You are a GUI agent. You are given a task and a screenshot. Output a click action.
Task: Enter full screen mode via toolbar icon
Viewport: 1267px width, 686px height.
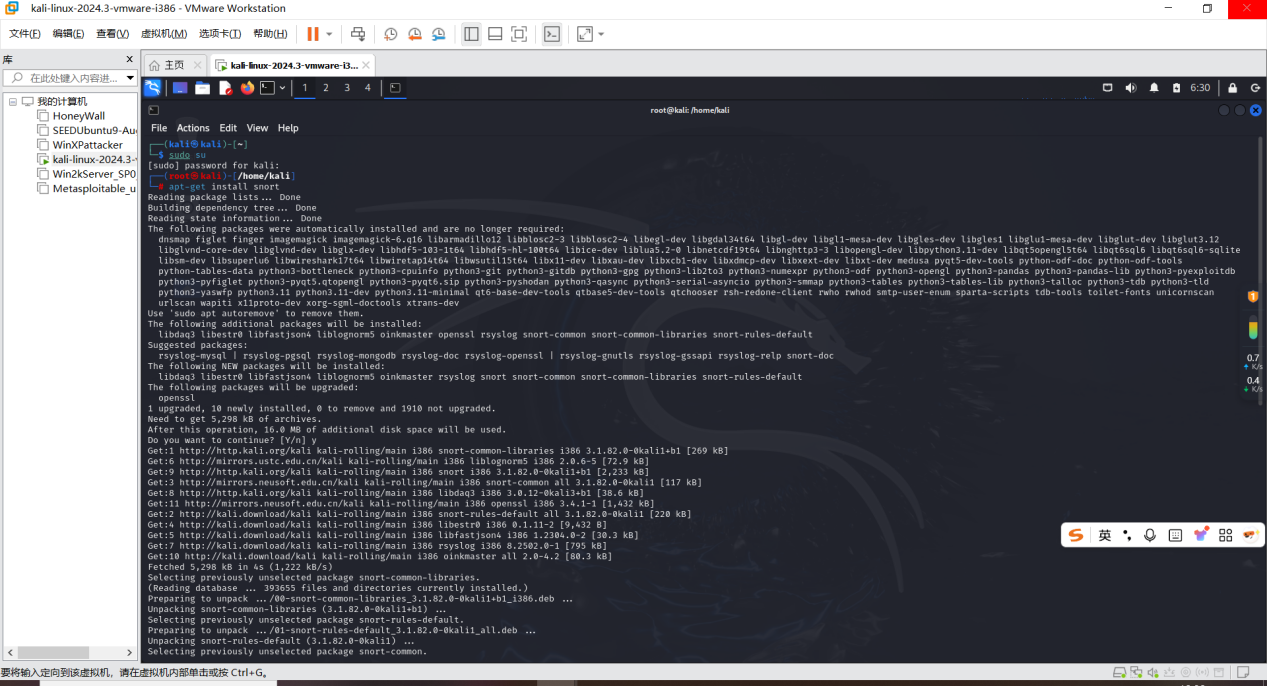[519, 34]
